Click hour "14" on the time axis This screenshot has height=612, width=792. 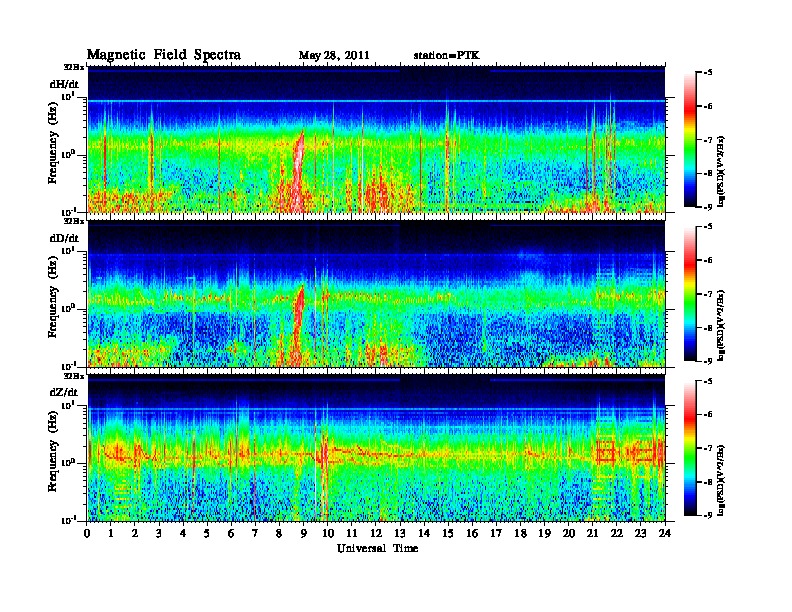coord(424,534)
